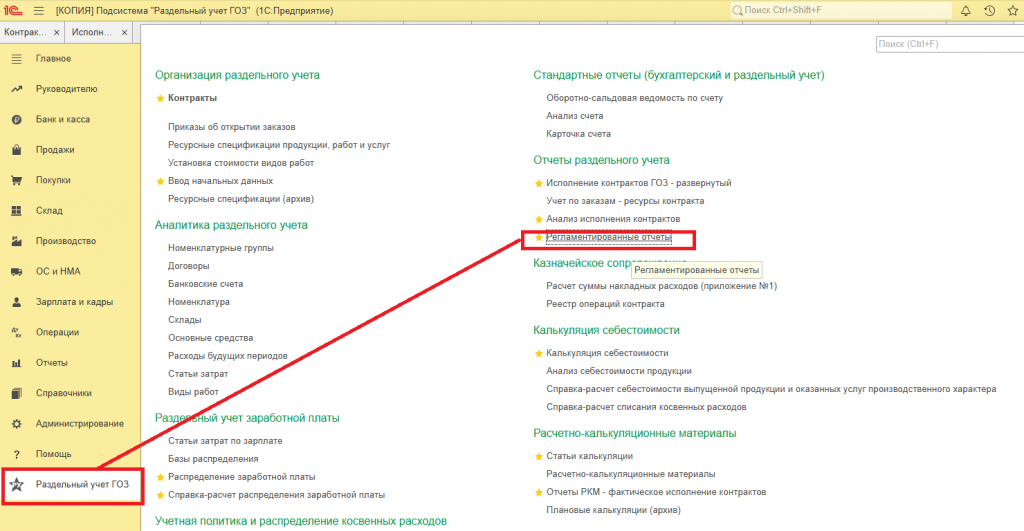Click the Руководителю chart icon

(16, 89)
